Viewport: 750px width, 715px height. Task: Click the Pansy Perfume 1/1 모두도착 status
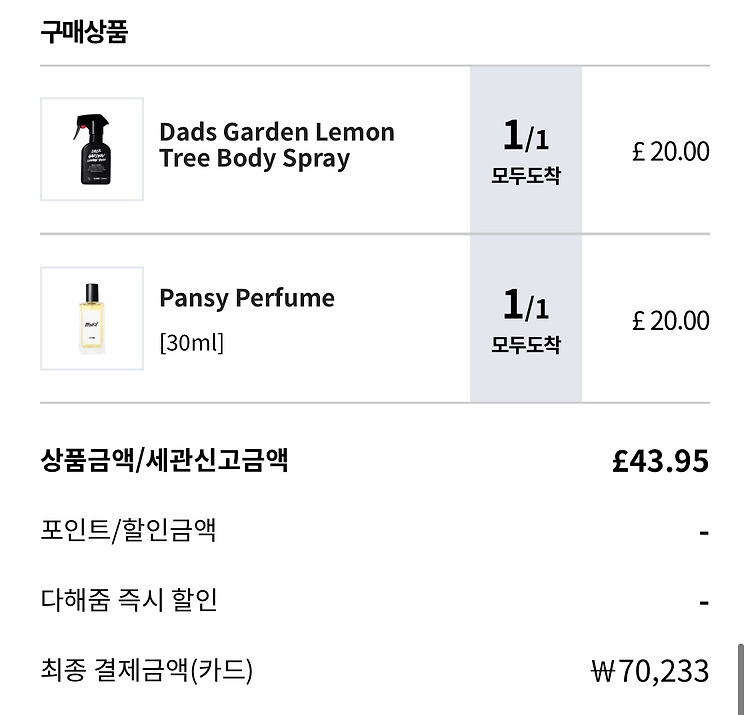click(526, 319)
